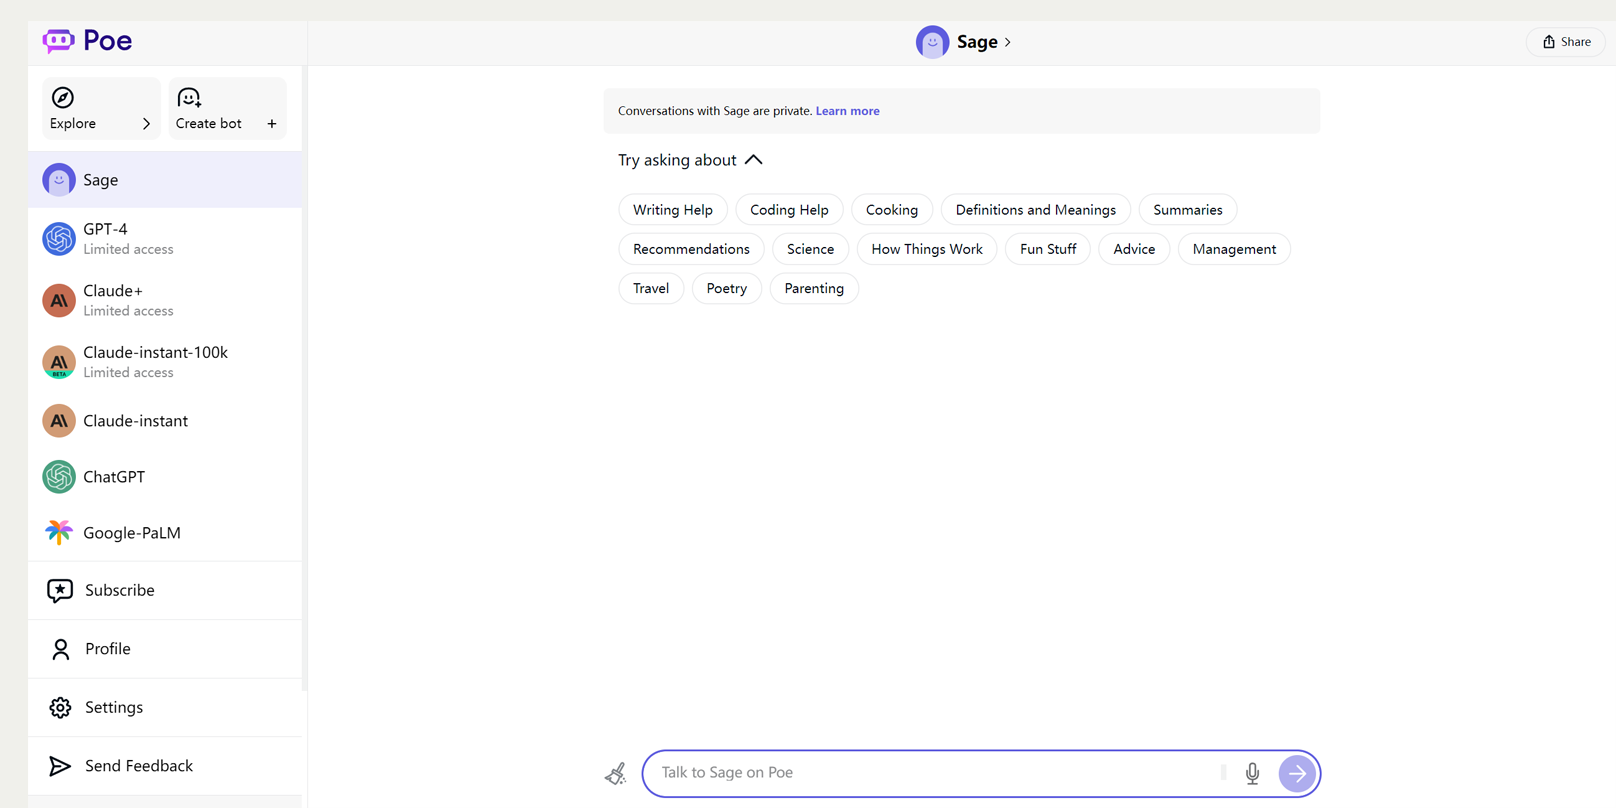Viewport: 1616px width, 808px height.
Task: Click the Claude-instant-100k beta avatar
Action: coord(59,362)
